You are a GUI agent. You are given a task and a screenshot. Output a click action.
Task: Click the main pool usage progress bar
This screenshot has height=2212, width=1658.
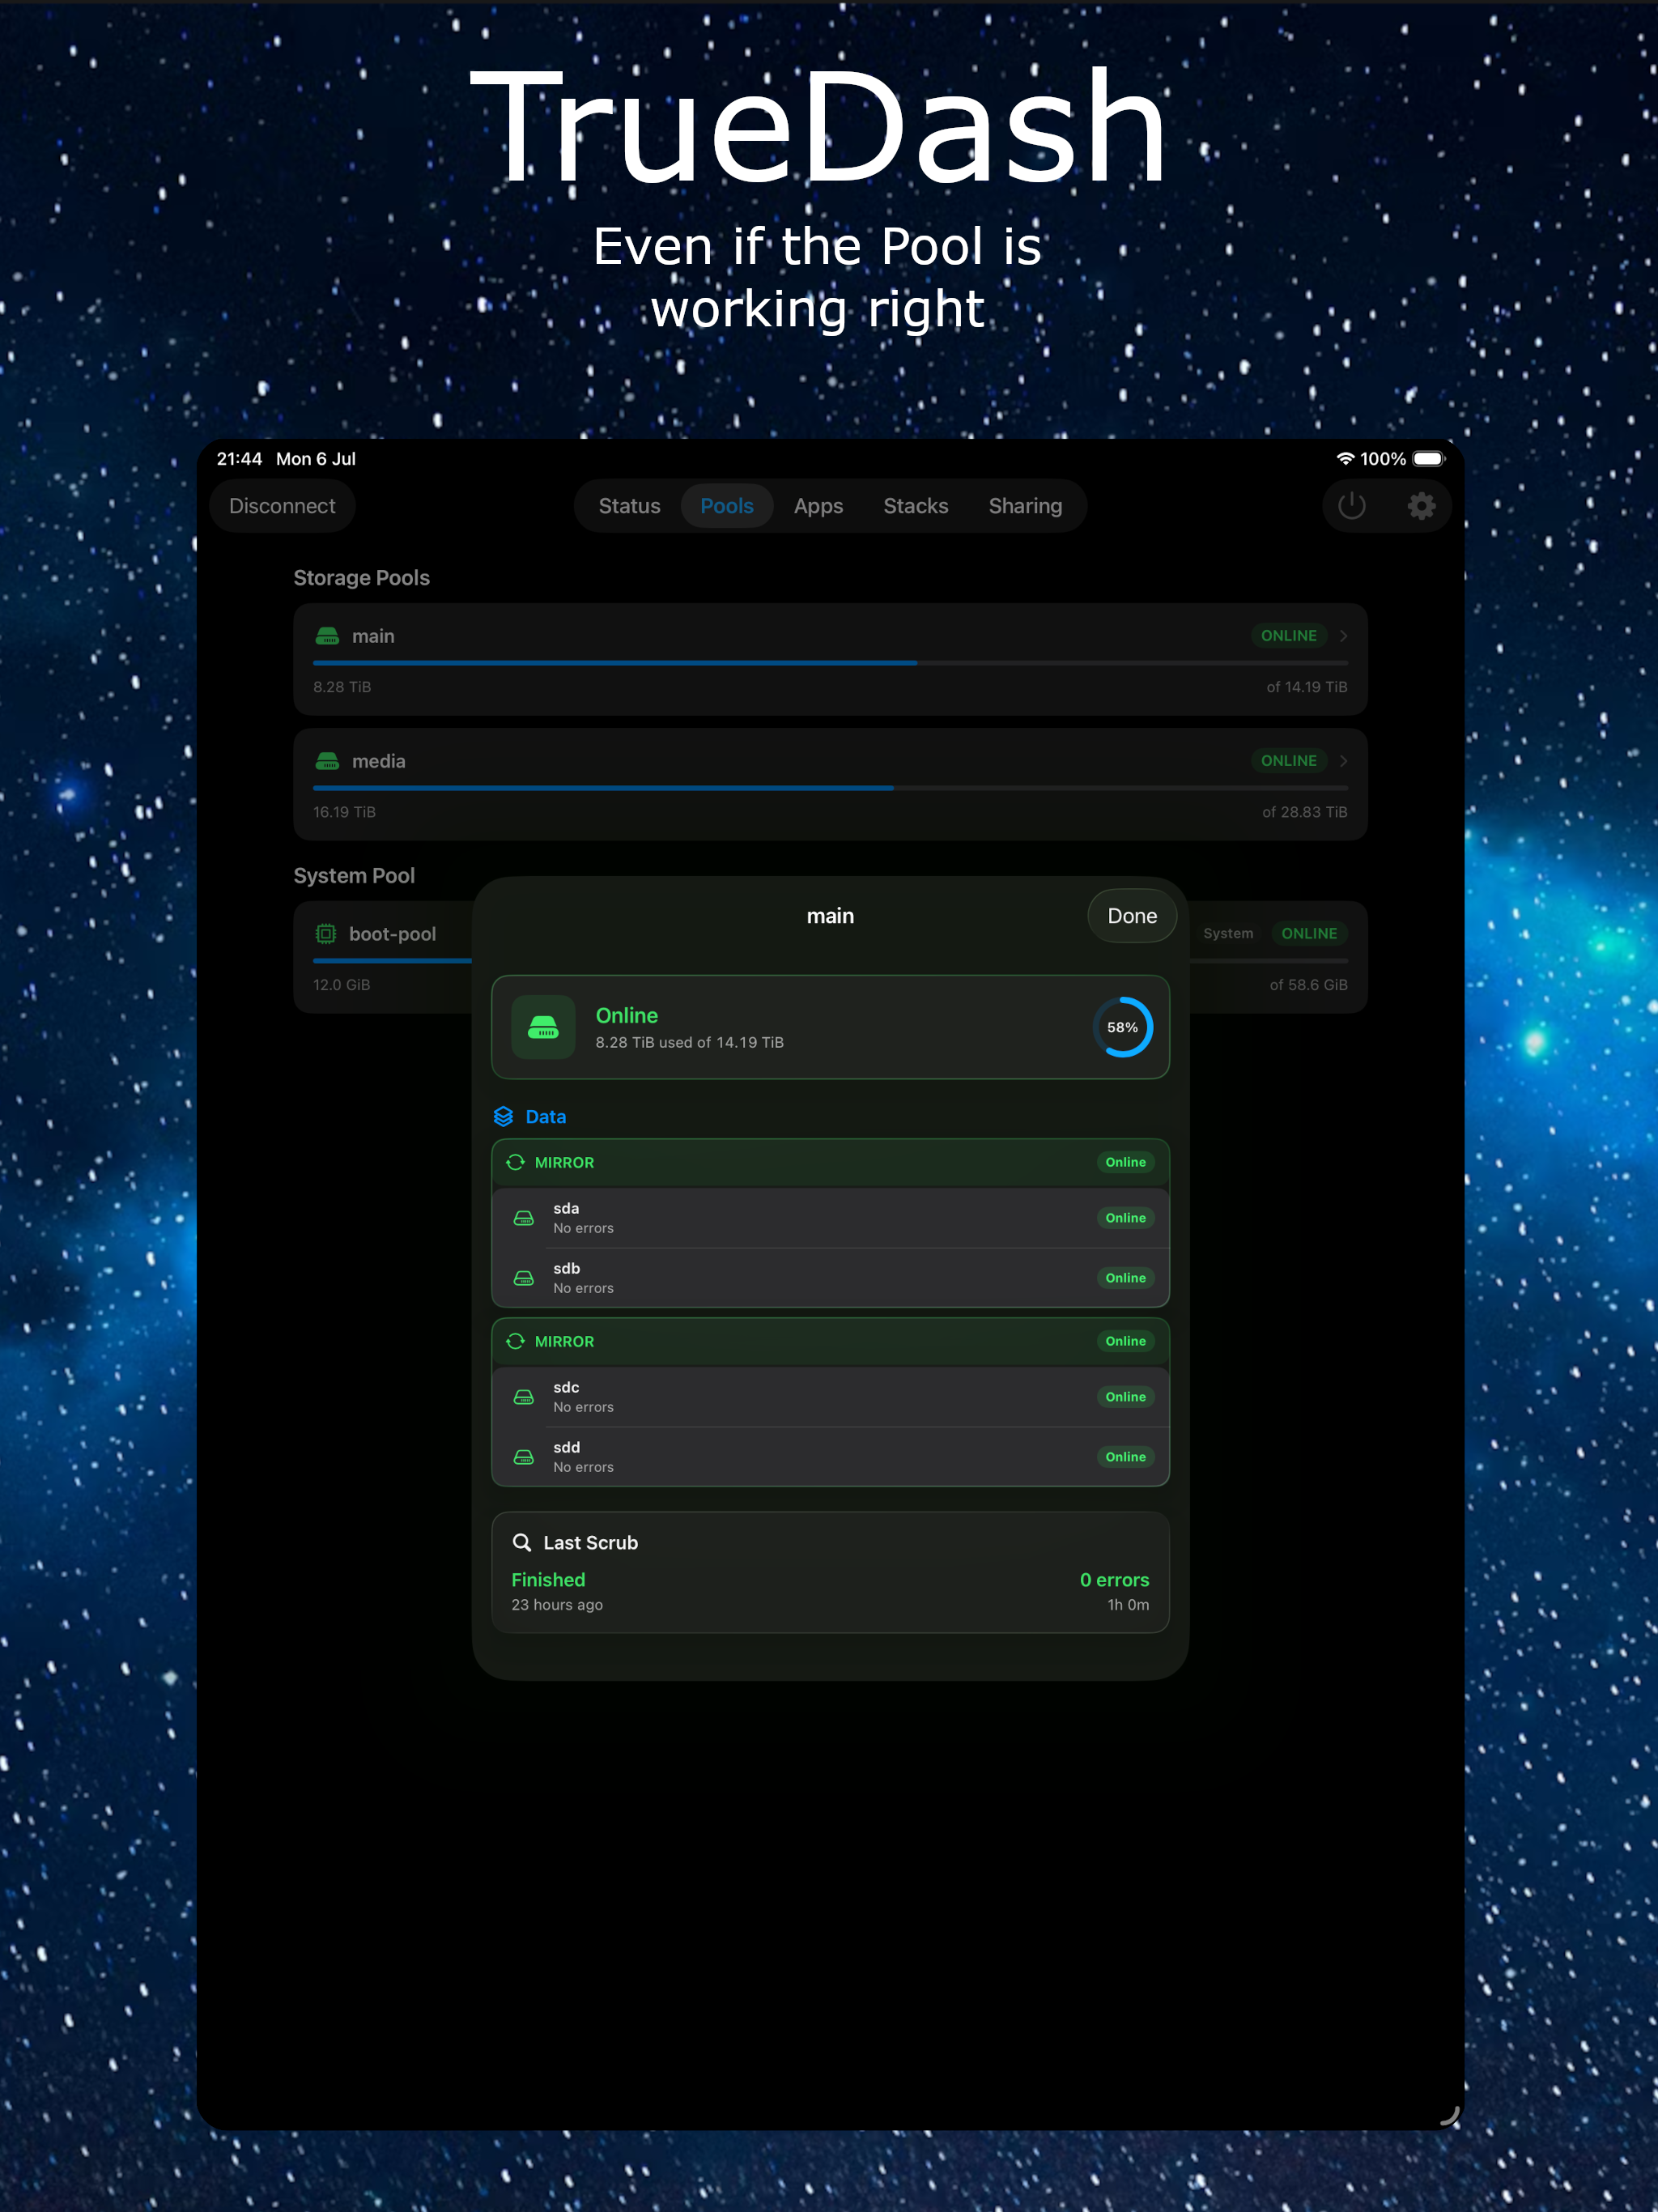coord(830,663)
